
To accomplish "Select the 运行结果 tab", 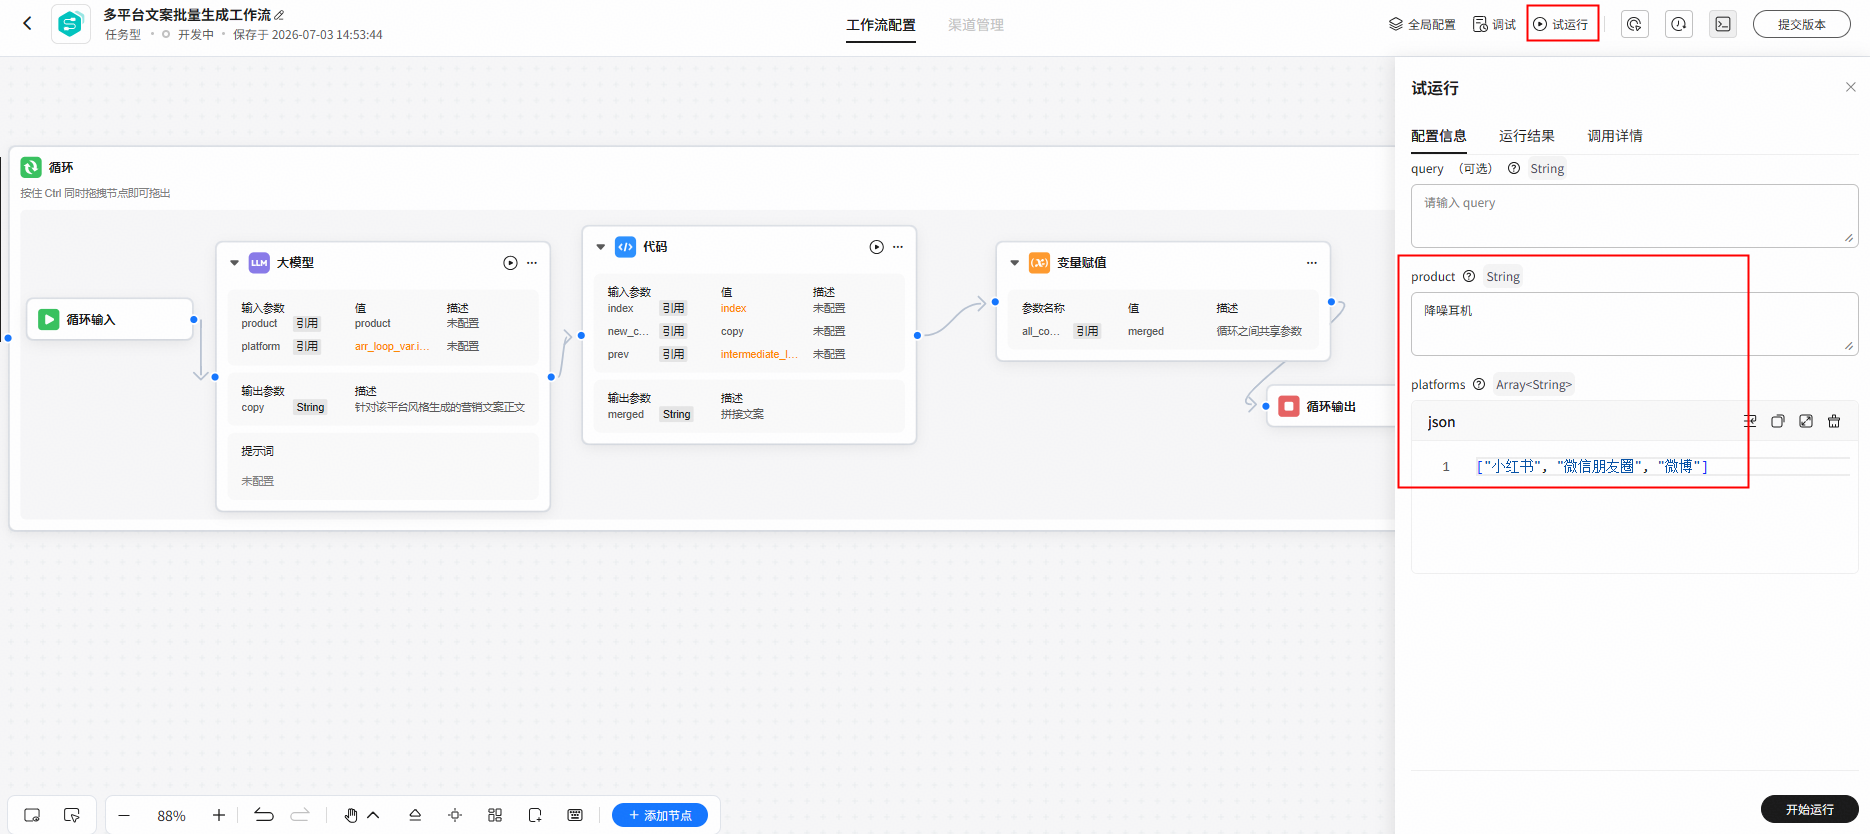I will pyautogui.click(x=1526, y=136).
